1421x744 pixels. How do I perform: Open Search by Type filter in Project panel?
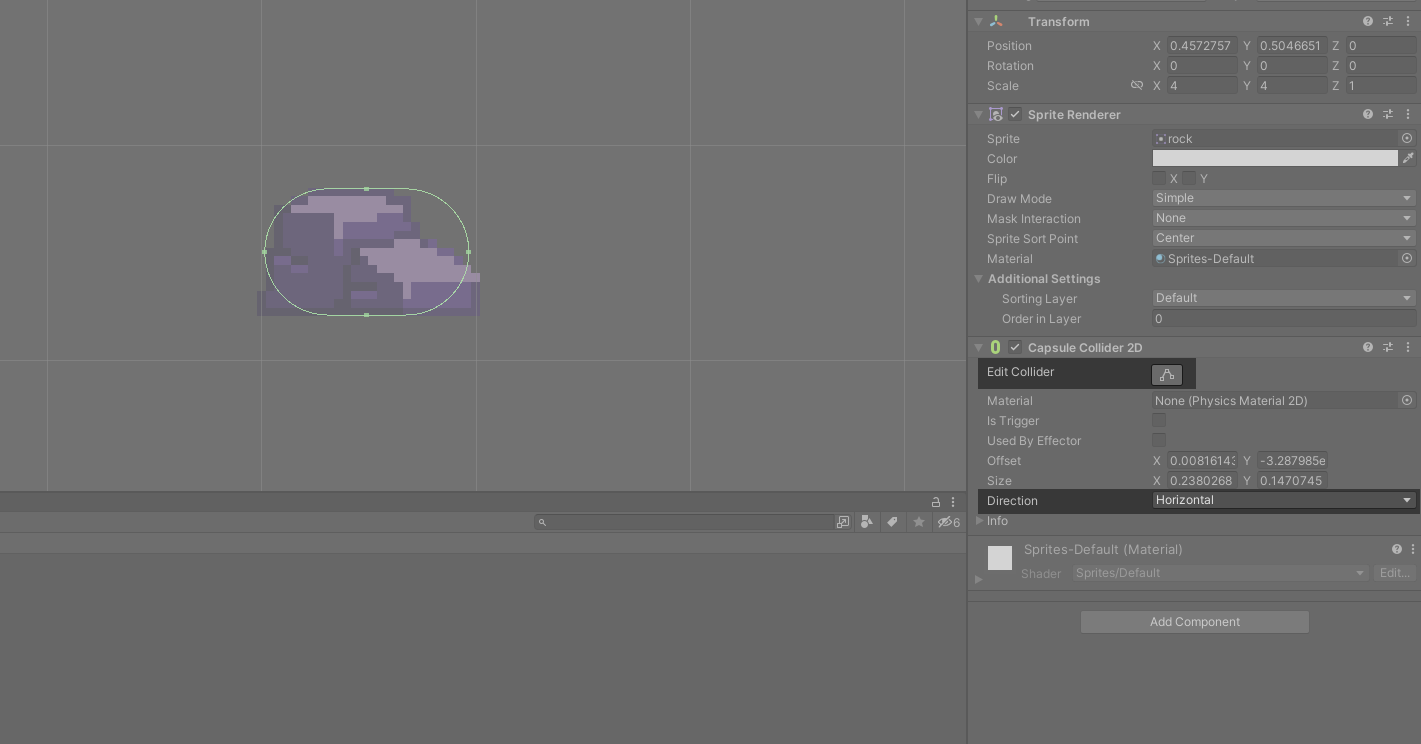(x=866, y=522)
